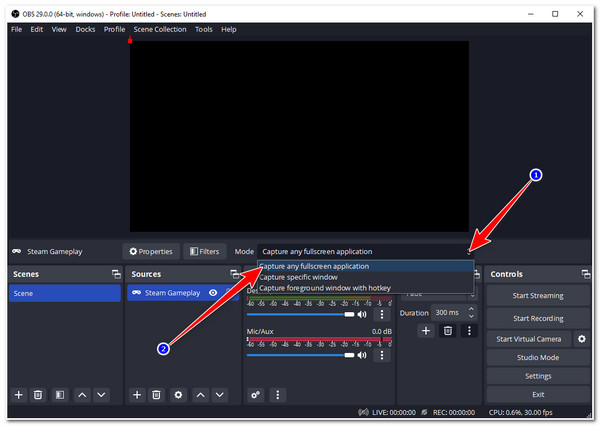Move scene down arrow in Scenes panel
Image resolution: width=600 pixels, height=426 pixels.
pos(101,395)
